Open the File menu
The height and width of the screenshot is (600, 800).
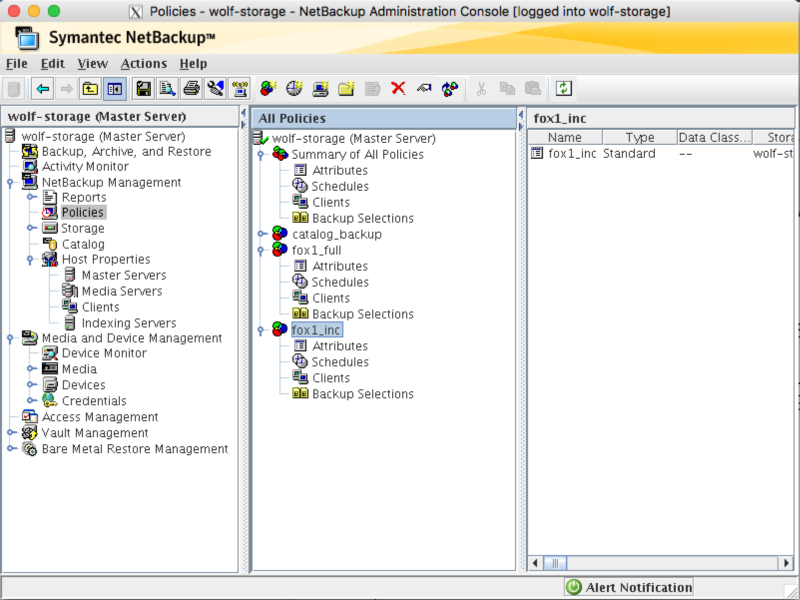click(x=16, y=64)
